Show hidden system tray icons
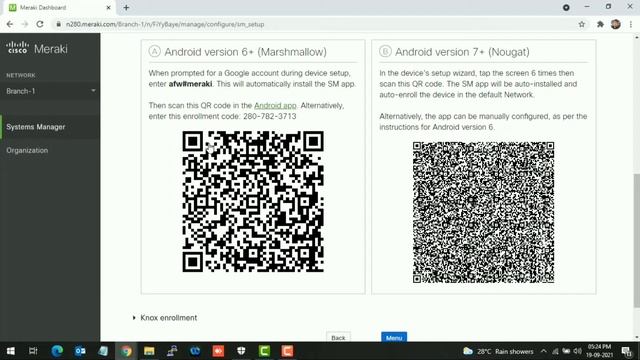The image size is (640, 360). 544,351
